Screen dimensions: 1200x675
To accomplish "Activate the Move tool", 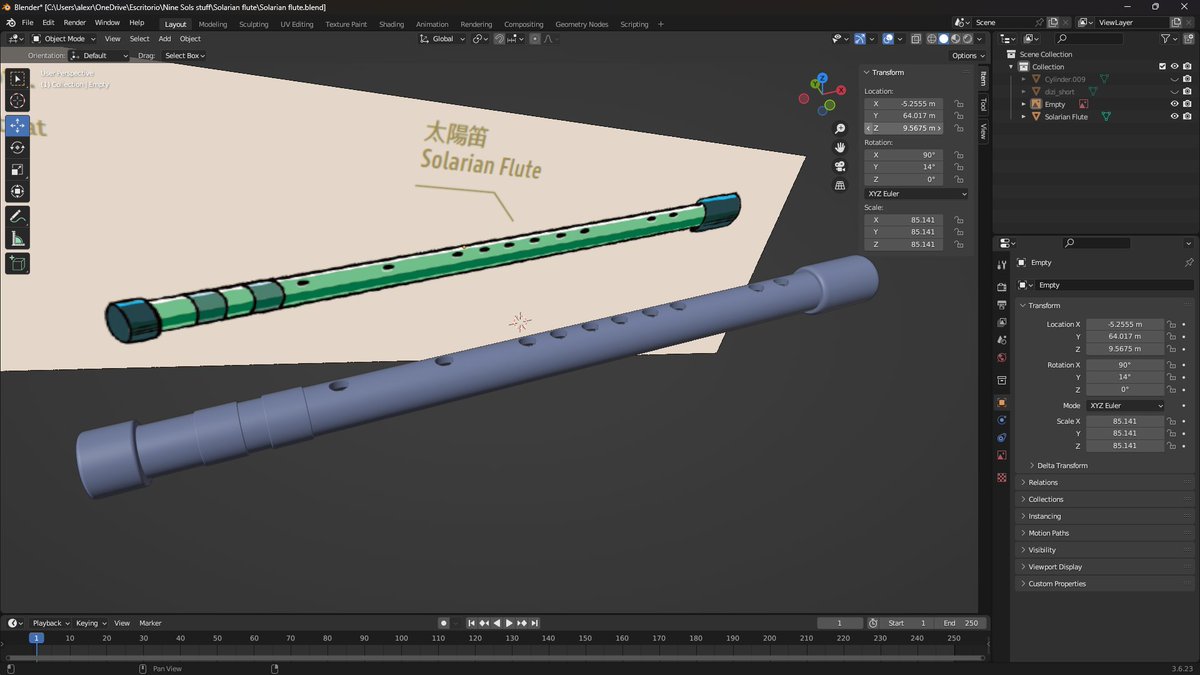I will [18, 126].
